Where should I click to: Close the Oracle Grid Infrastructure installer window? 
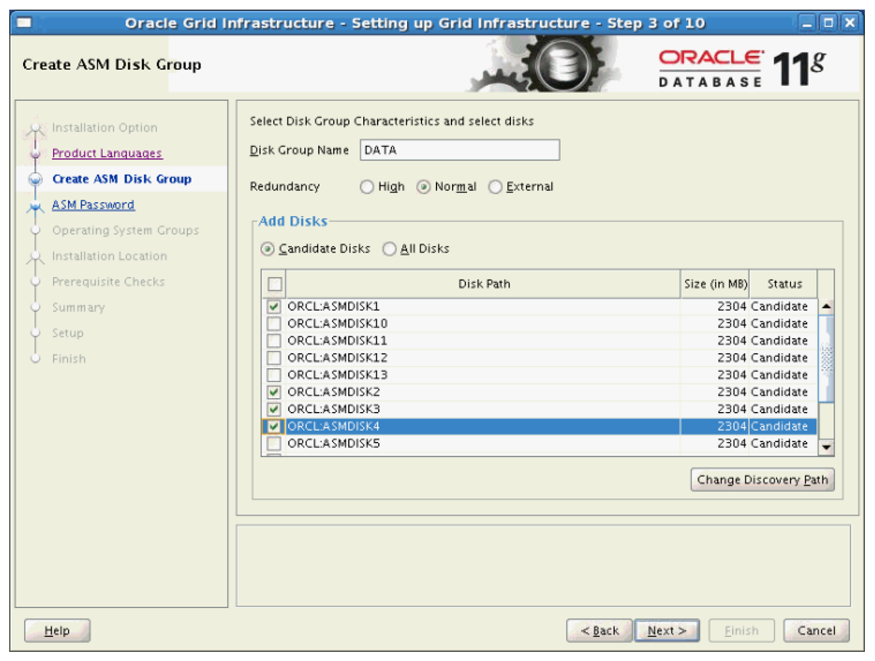pyautogui.click(x=849, y=23)
